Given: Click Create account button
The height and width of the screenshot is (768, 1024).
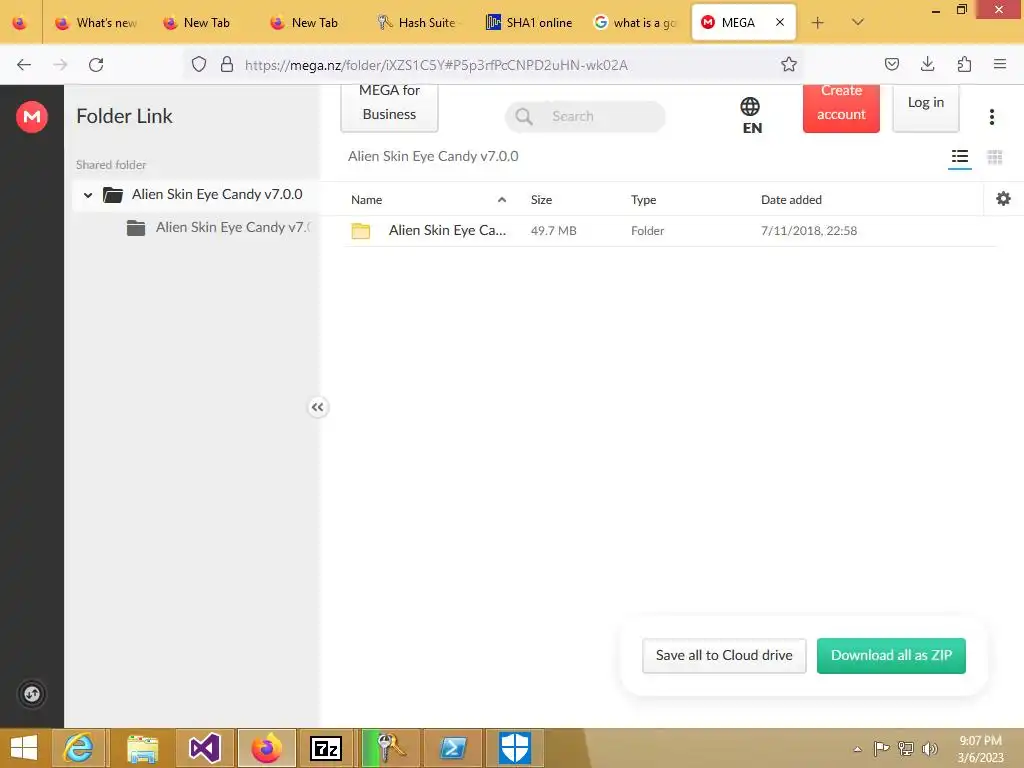Looking at the screenshot, I should [x=841, y=106].
